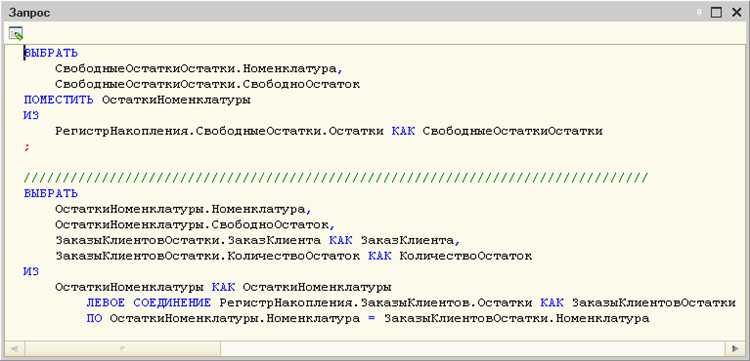Maximize the Запрос window
The width and height of the screenshot is (750, 361).
(x=716, y=12)
